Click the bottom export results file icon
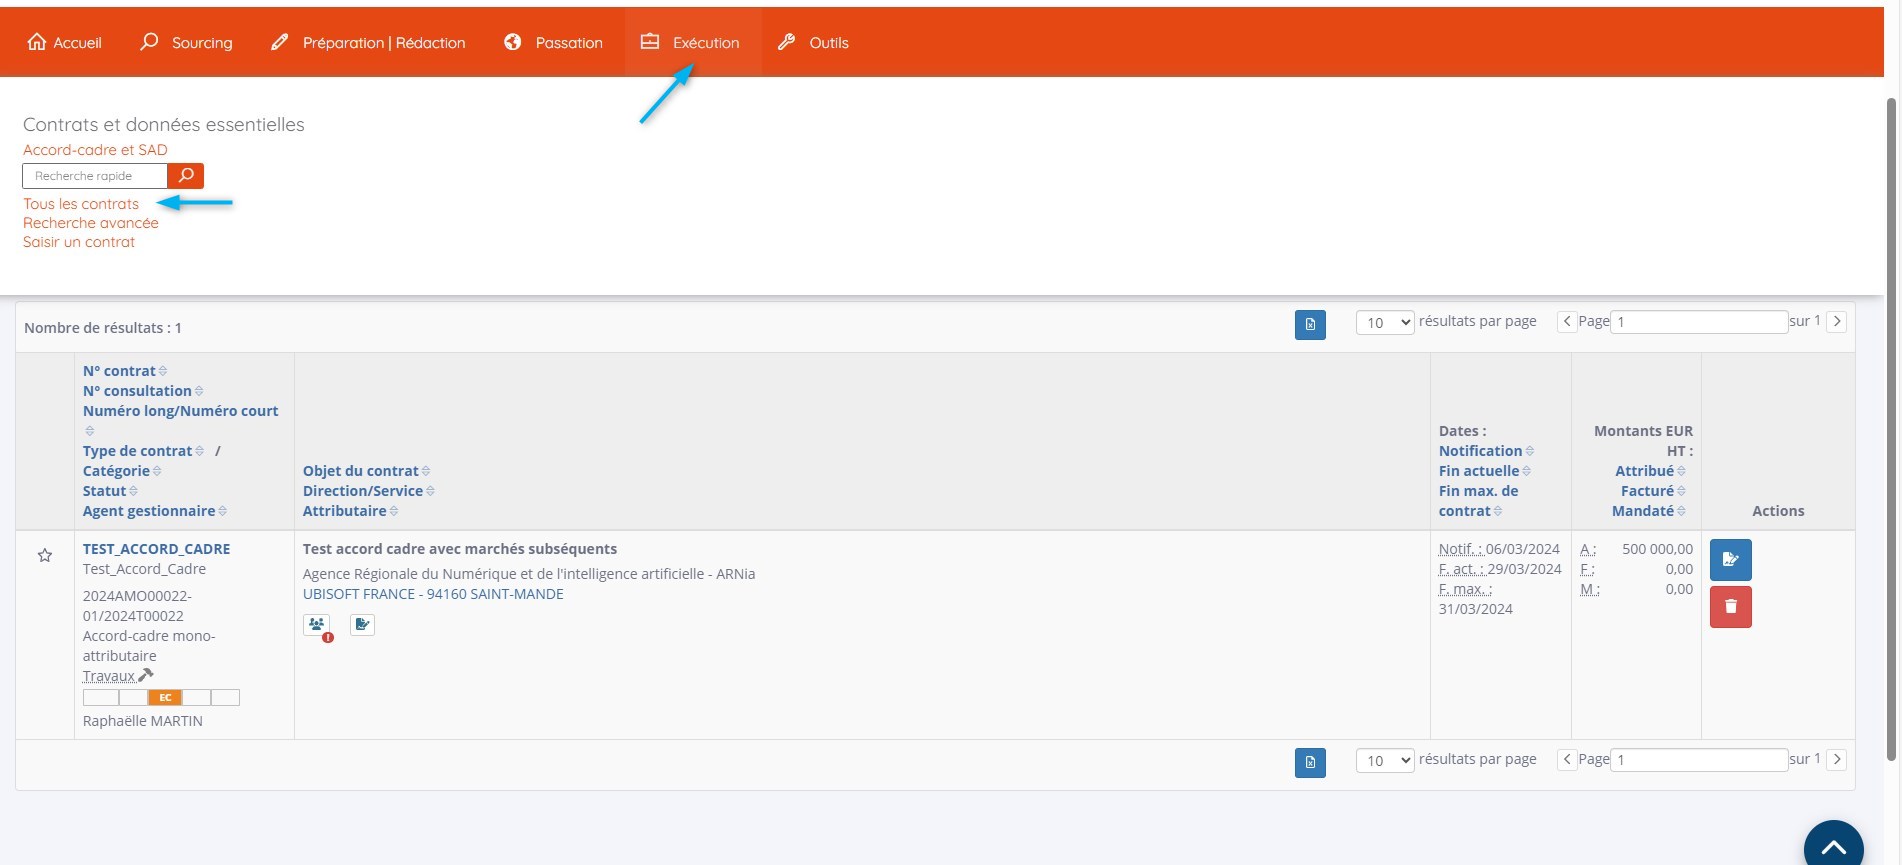1902x865 pixels. [1310, 762]
